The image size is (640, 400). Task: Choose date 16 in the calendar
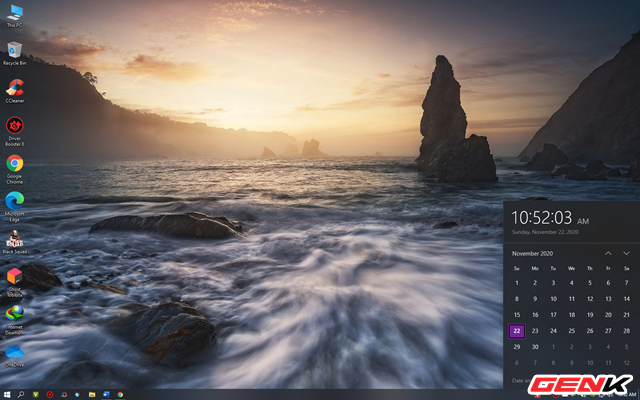click(535, 315)
